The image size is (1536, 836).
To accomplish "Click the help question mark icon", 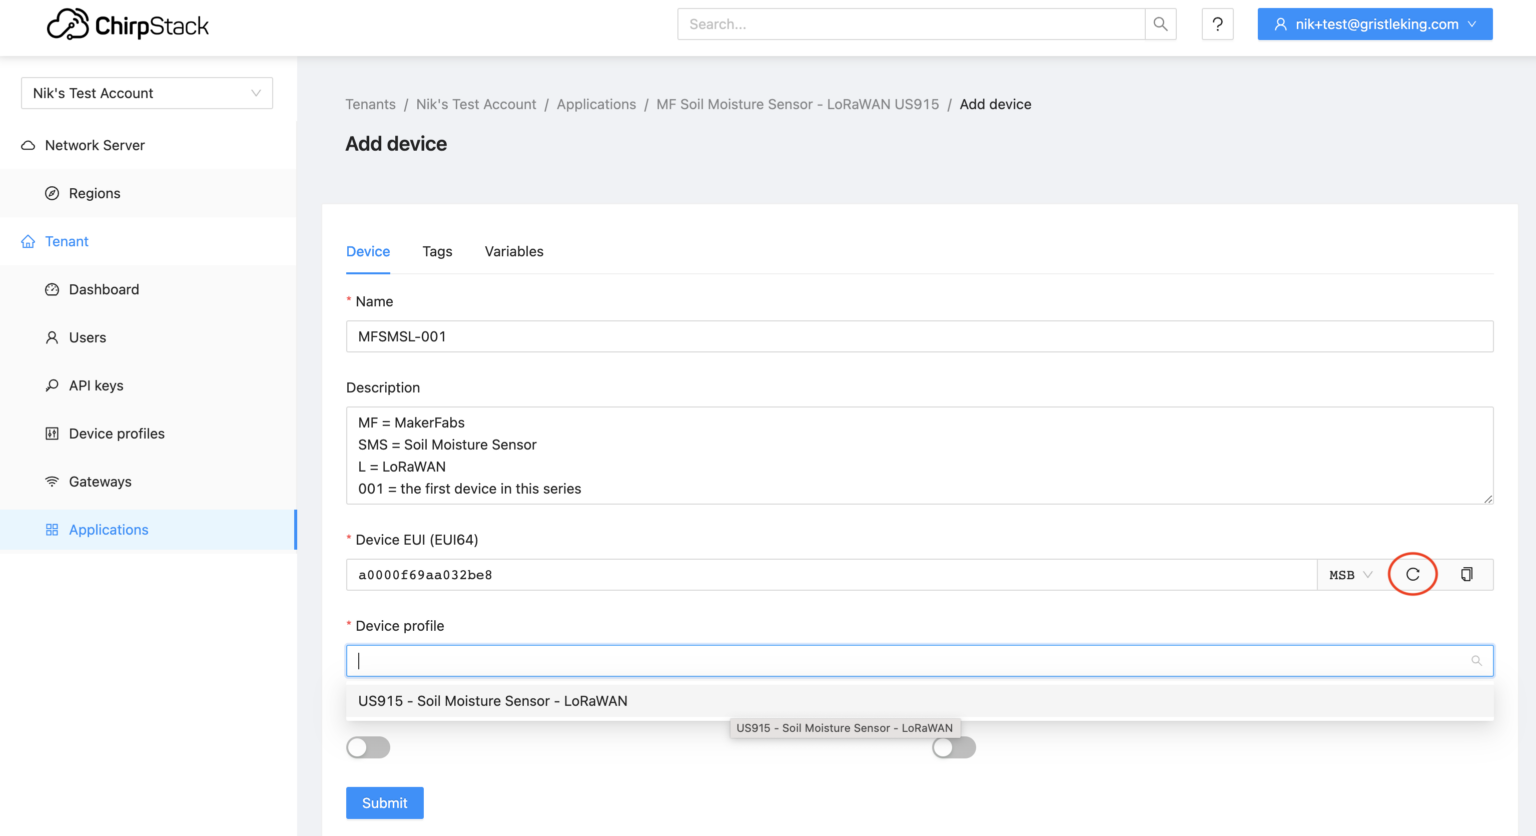I will coord(1217,24).
